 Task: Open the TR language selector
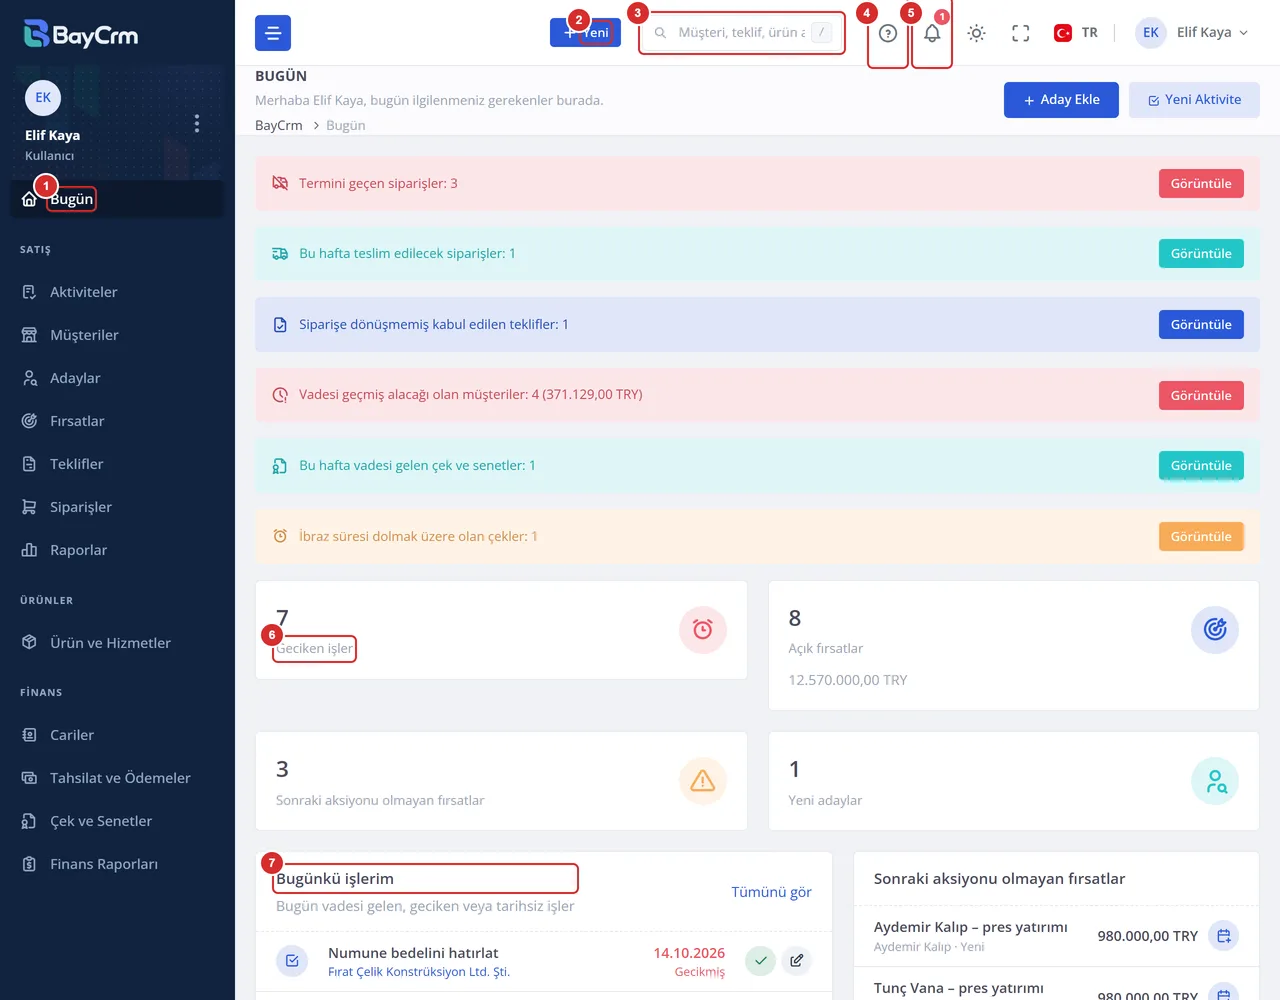(1076, 33)
